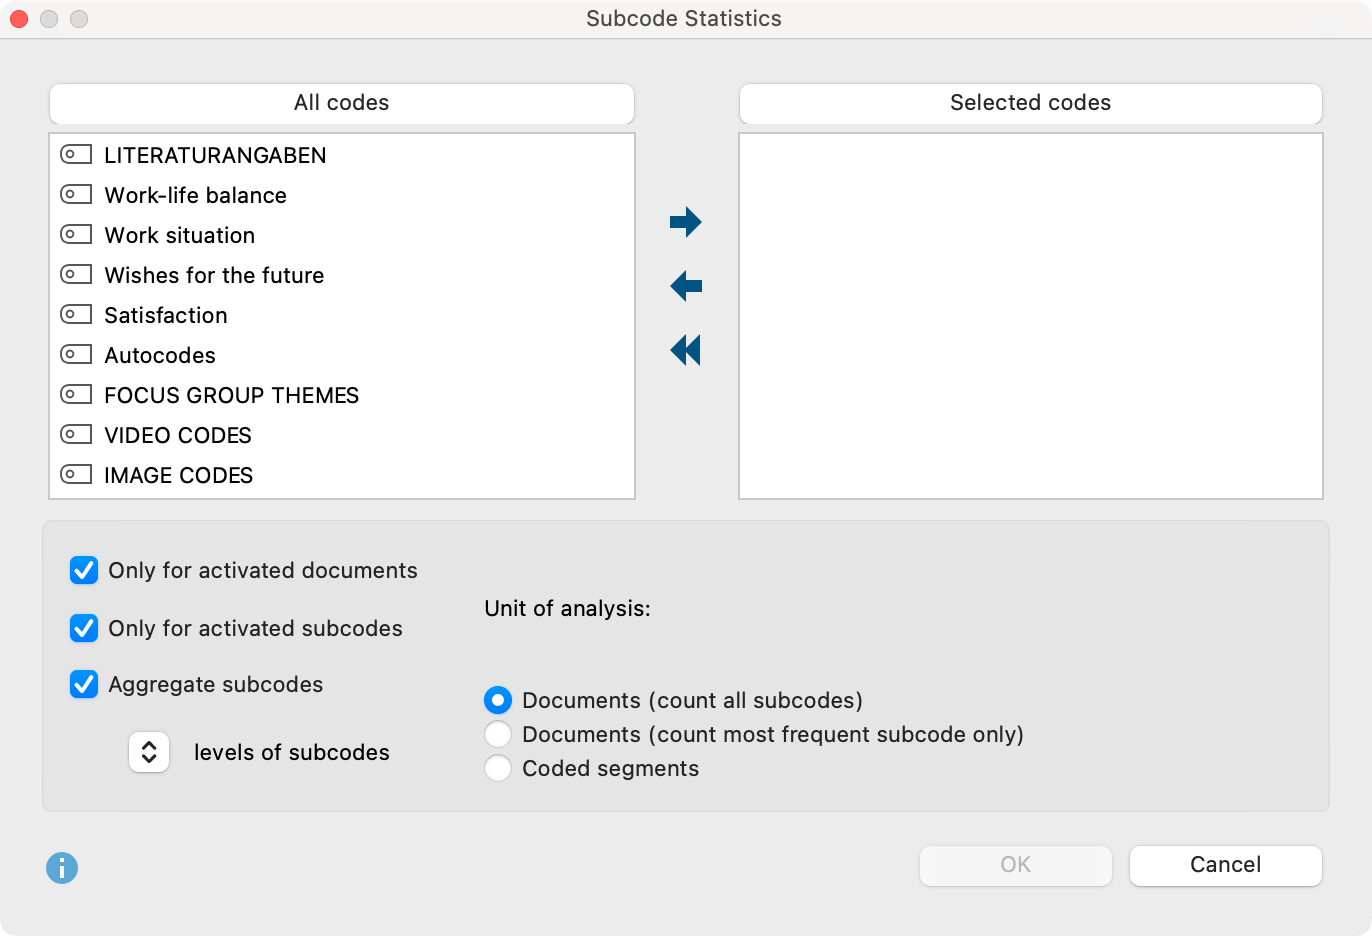Image resolution: width=1372 pixels, height=936 pixels.
Task: Uncheck Only for activated subcodes
Action: coord(84,628)
